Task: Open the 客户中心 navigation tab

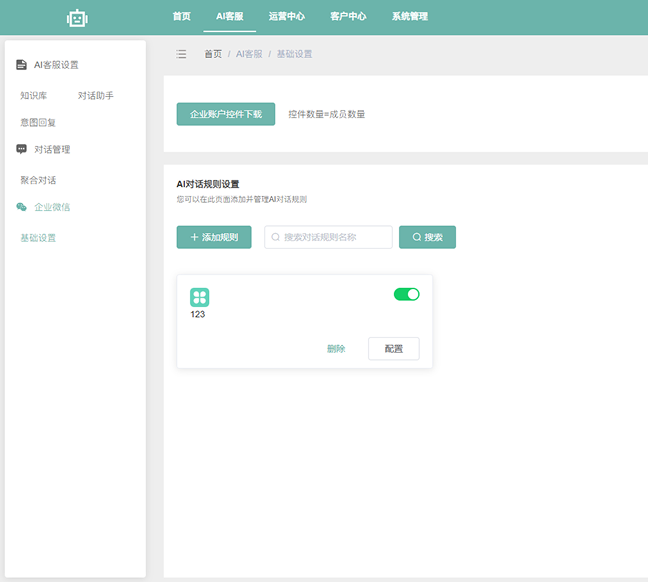Action: 348,17
